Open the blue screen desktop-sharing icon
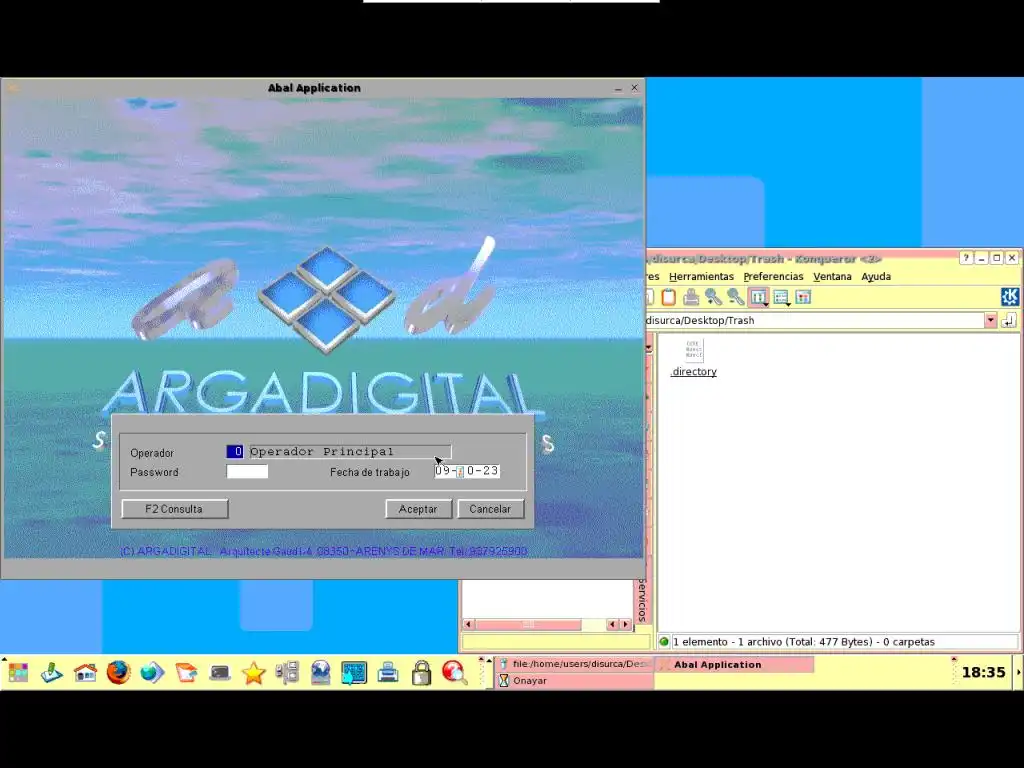The width and height of the screenshot is (1024, 768). point(354,673)
